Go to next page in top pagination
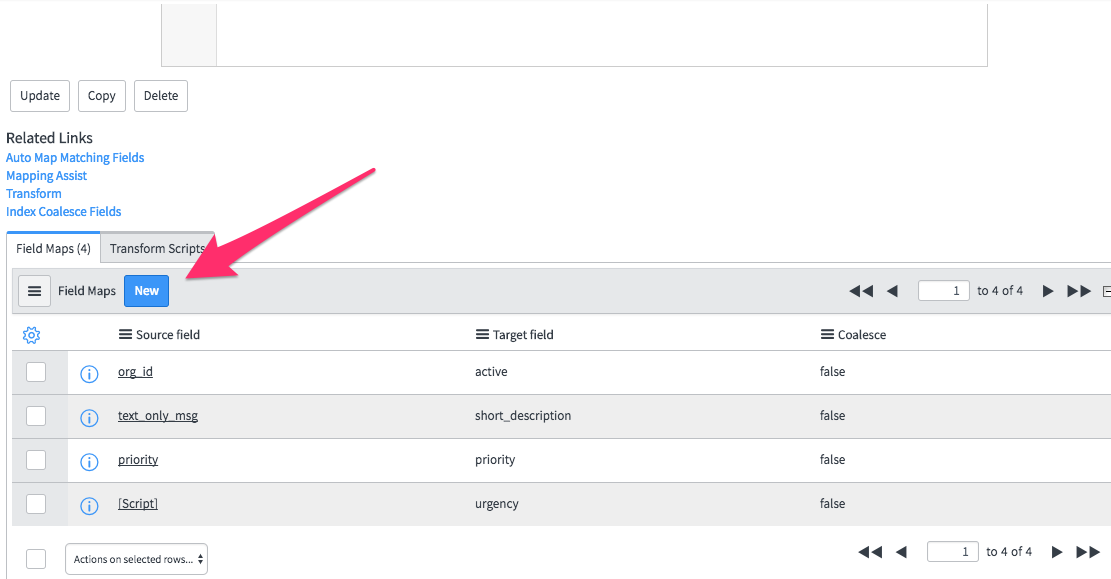The height and width of the screenshot is (579, 1111). 1048,291
